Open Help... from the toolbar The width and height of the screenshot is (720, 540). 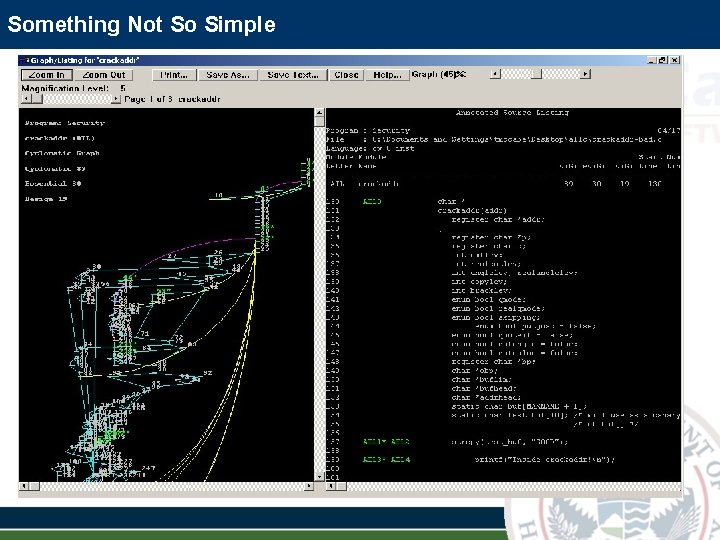pos(387,75)
